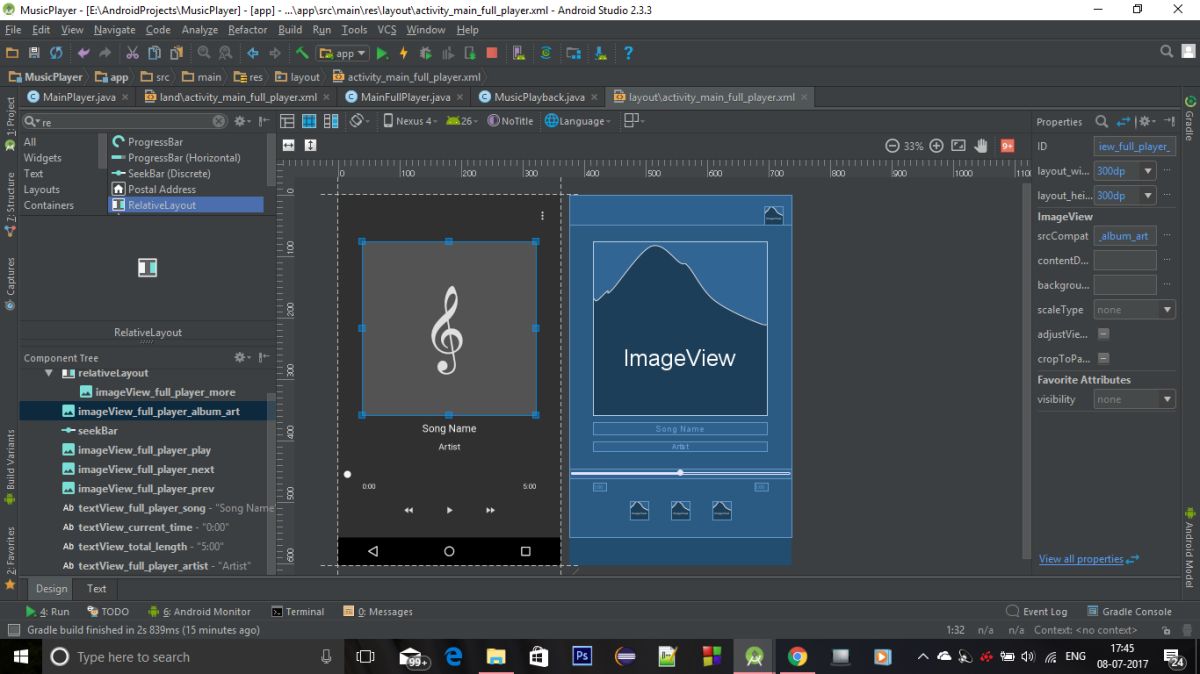Toggle the adjustViewBounds checkbox
Screen dimensions: 1200x674
click(x=1103, y=334)
